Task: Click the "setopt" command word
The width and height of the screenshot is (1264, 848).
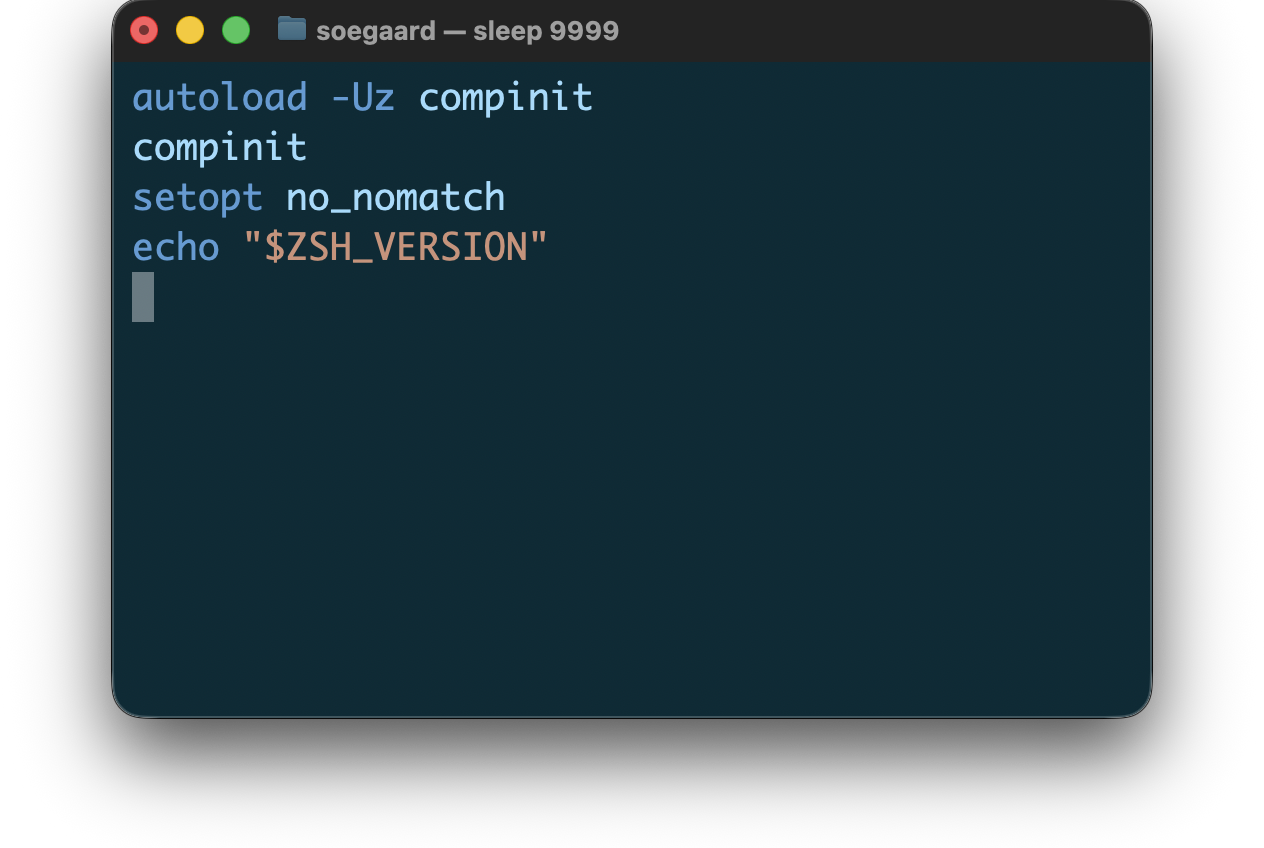Action: point(198,198)
